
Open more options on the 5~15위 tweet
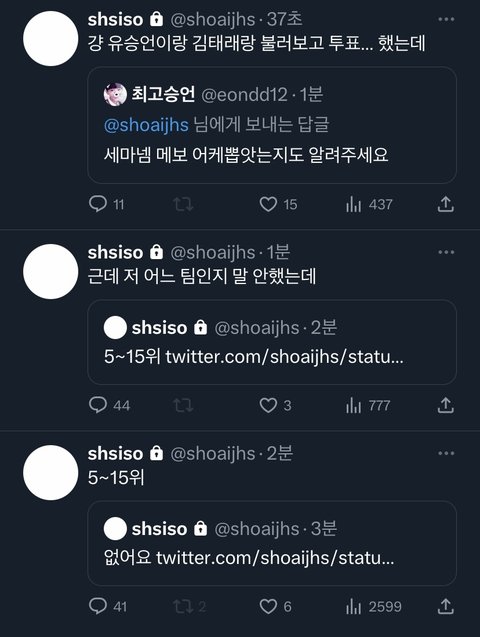(446, 453)
